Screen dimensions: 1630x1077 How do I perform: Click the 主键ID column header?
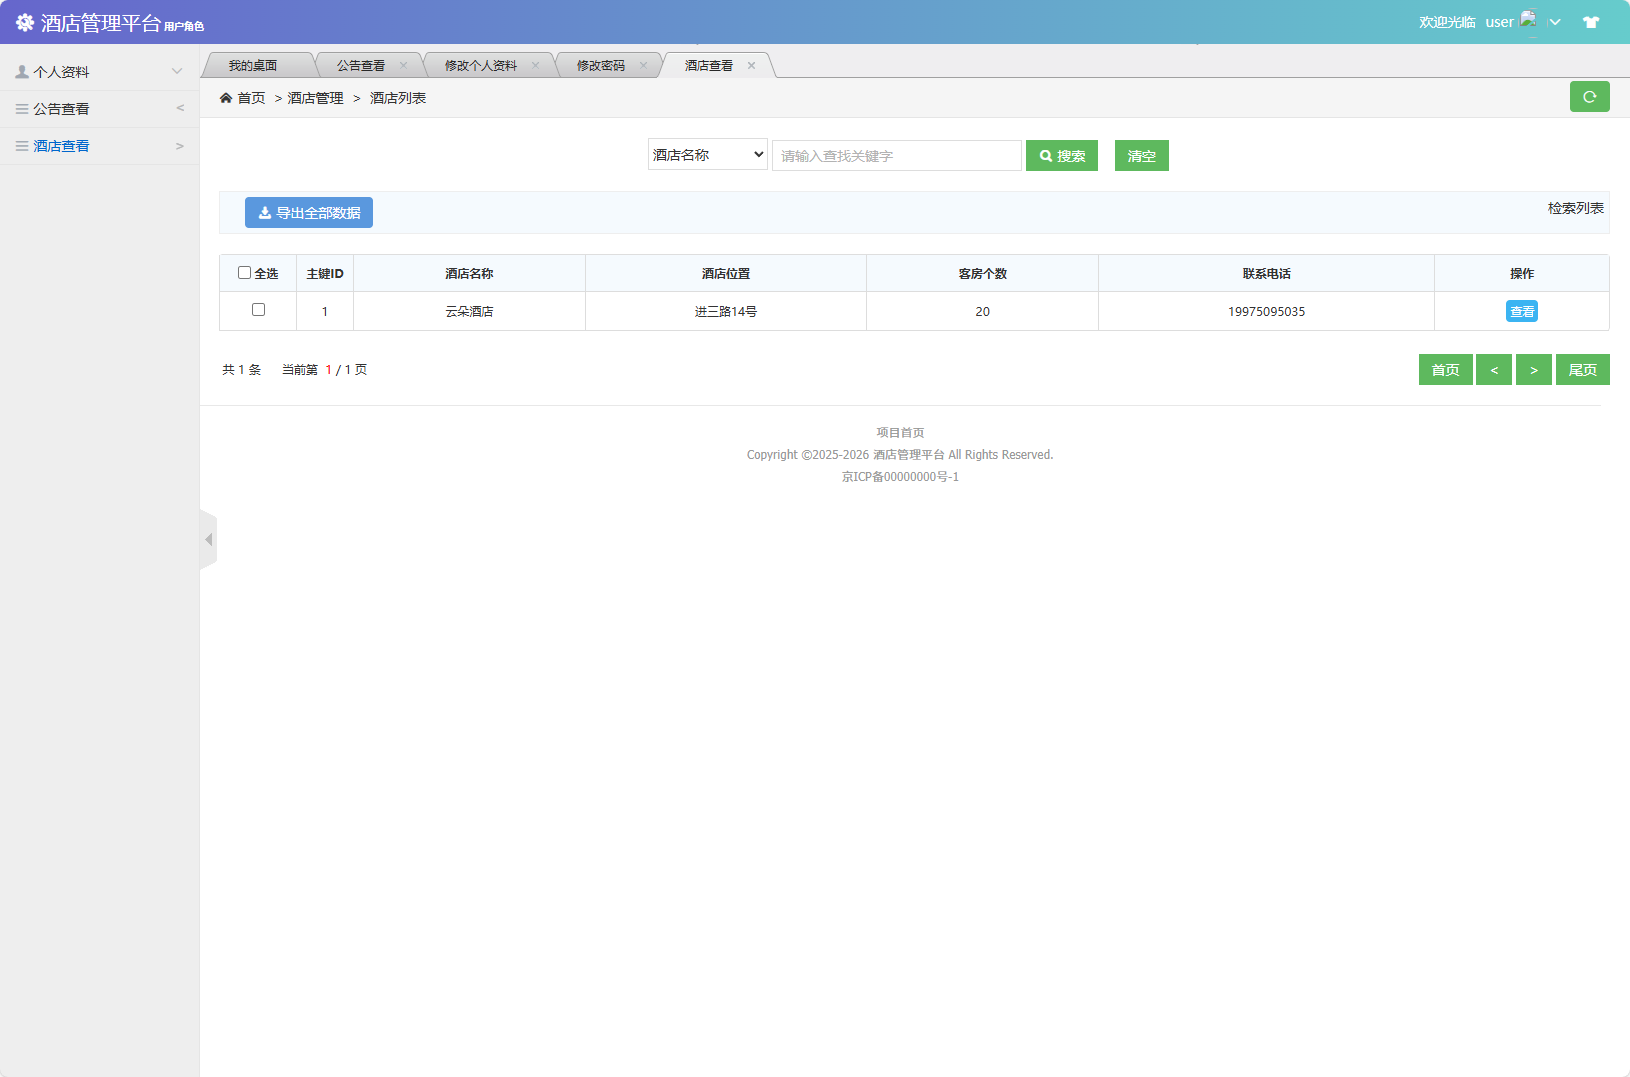(x=325, y=274)
